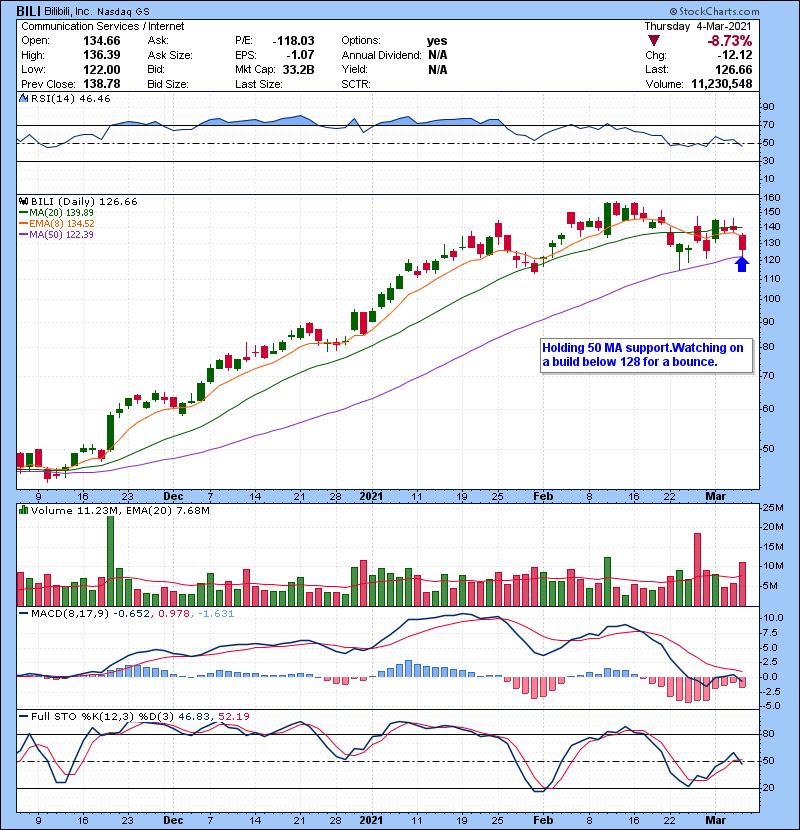The image size is (800, 830).
Task: Click the 'Annual Dividend:' label
Action: coord(381,55)
